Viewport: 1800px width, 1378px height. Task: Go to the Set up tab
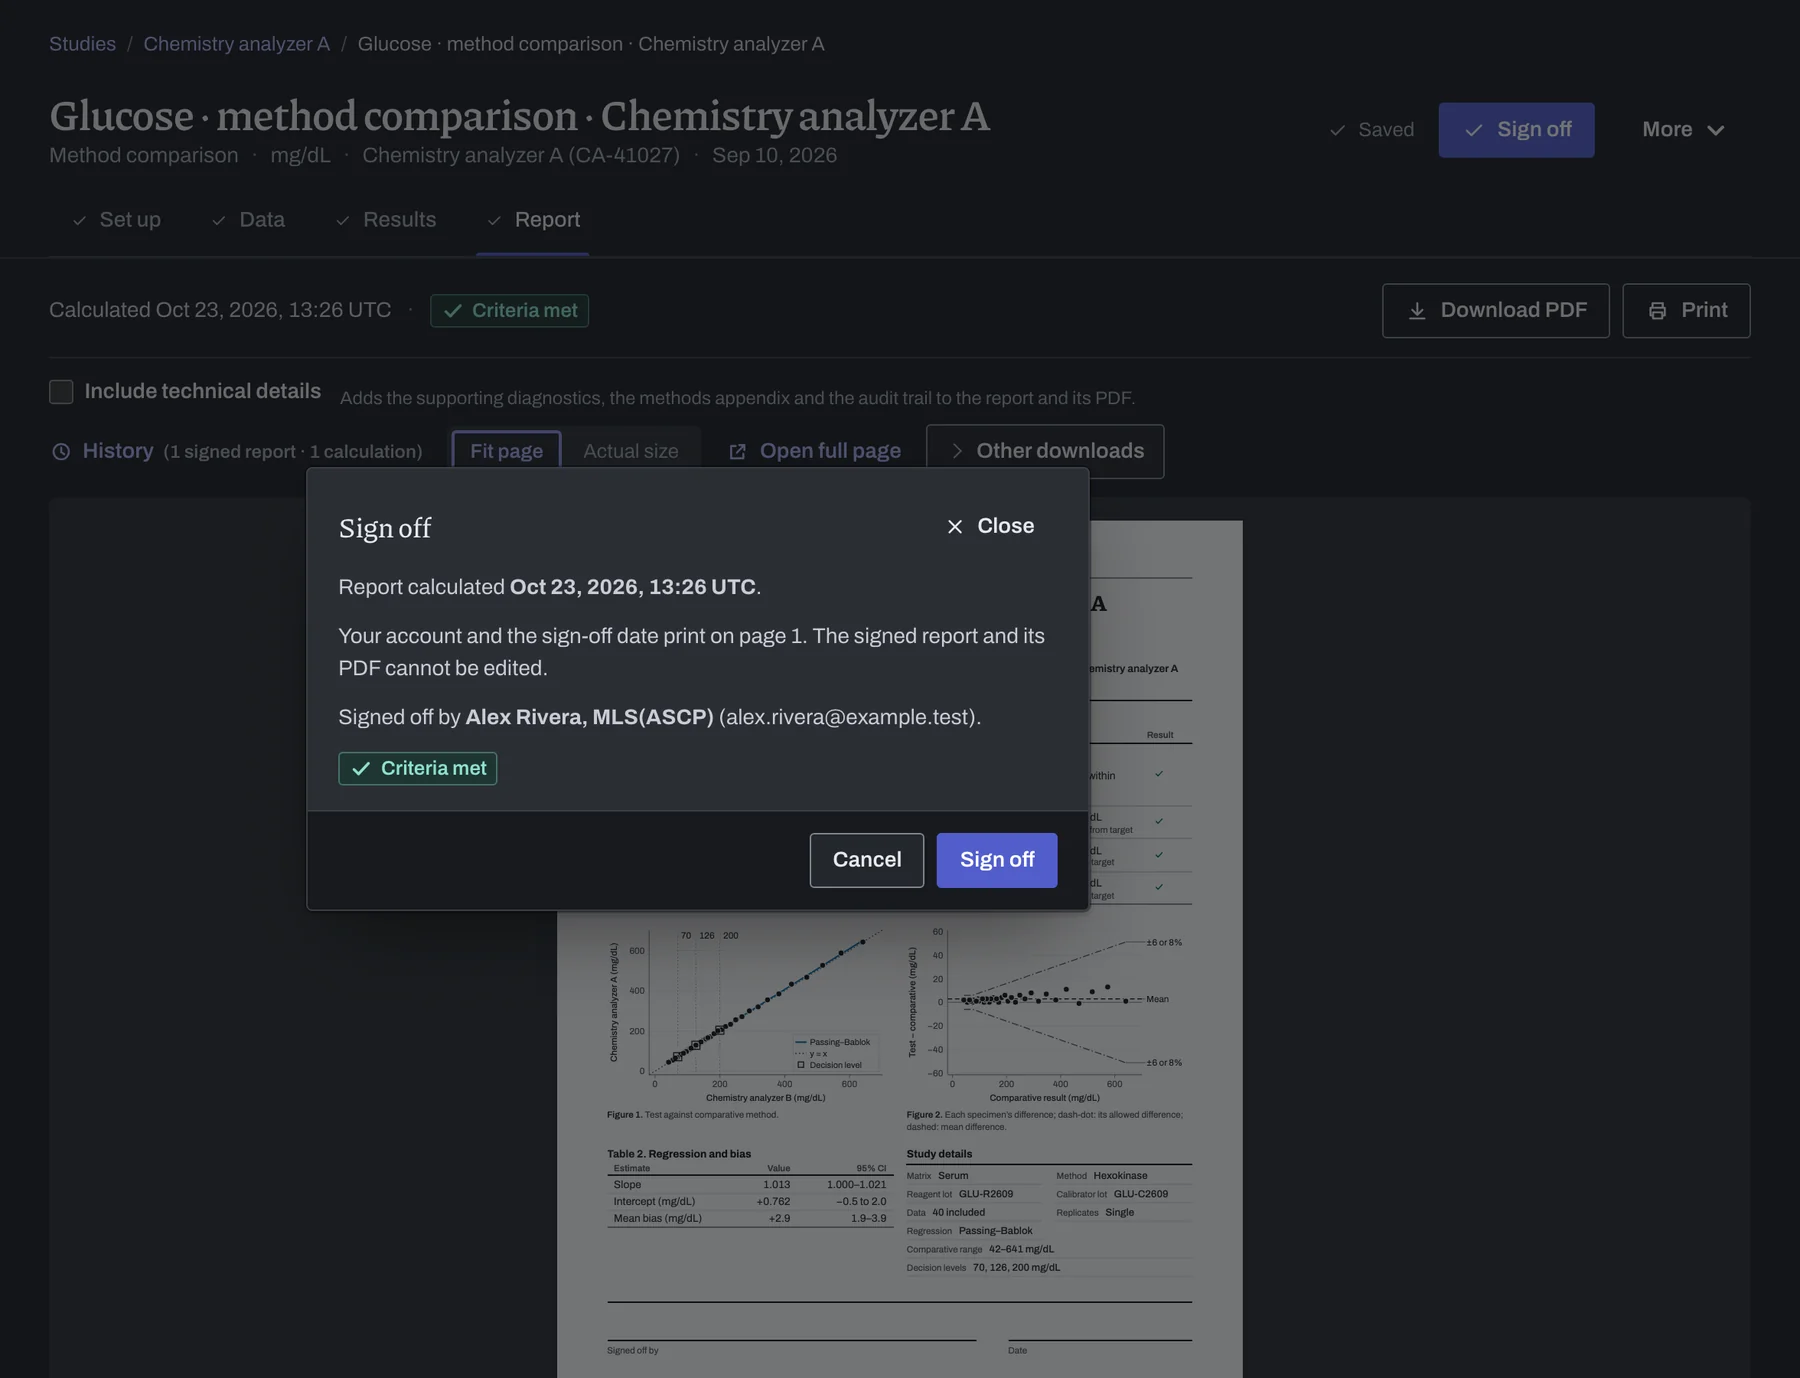tap(116, 220)
